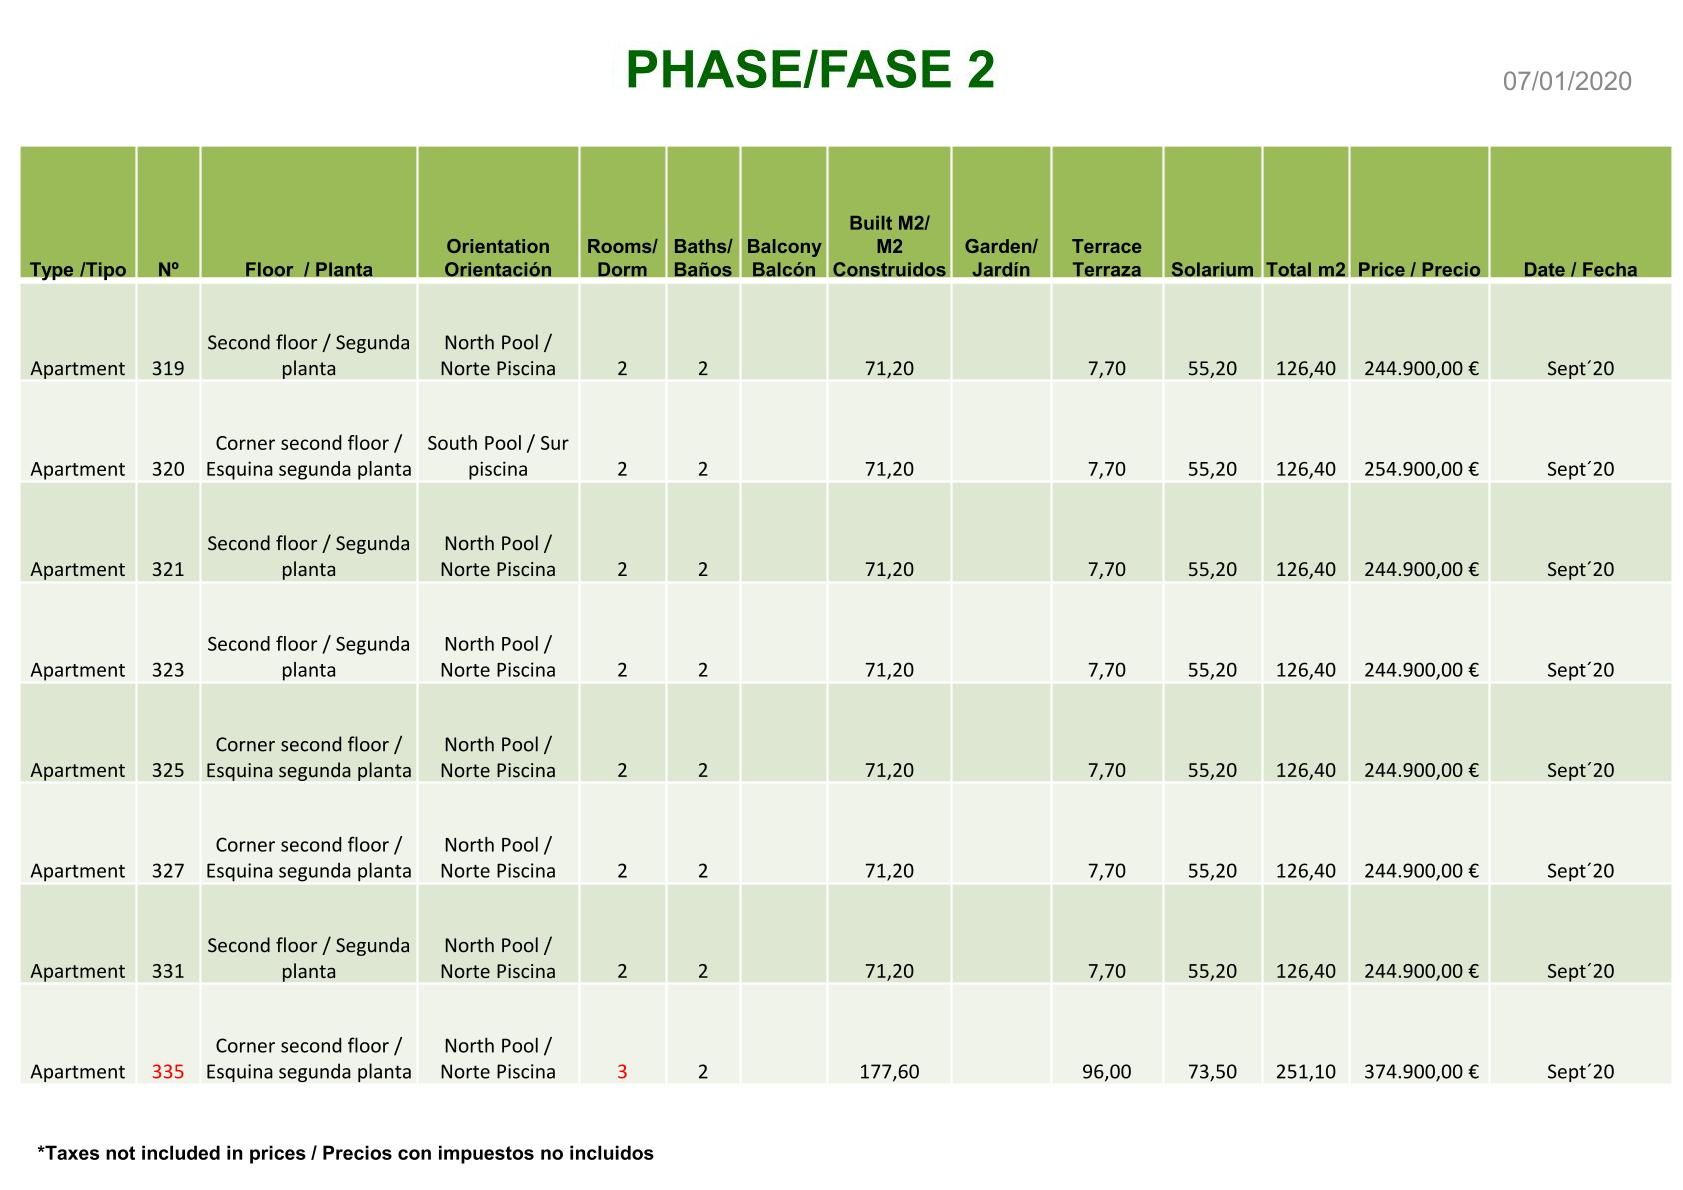
Task: Click the date 07/01/2020
Action: (1566, 81)
